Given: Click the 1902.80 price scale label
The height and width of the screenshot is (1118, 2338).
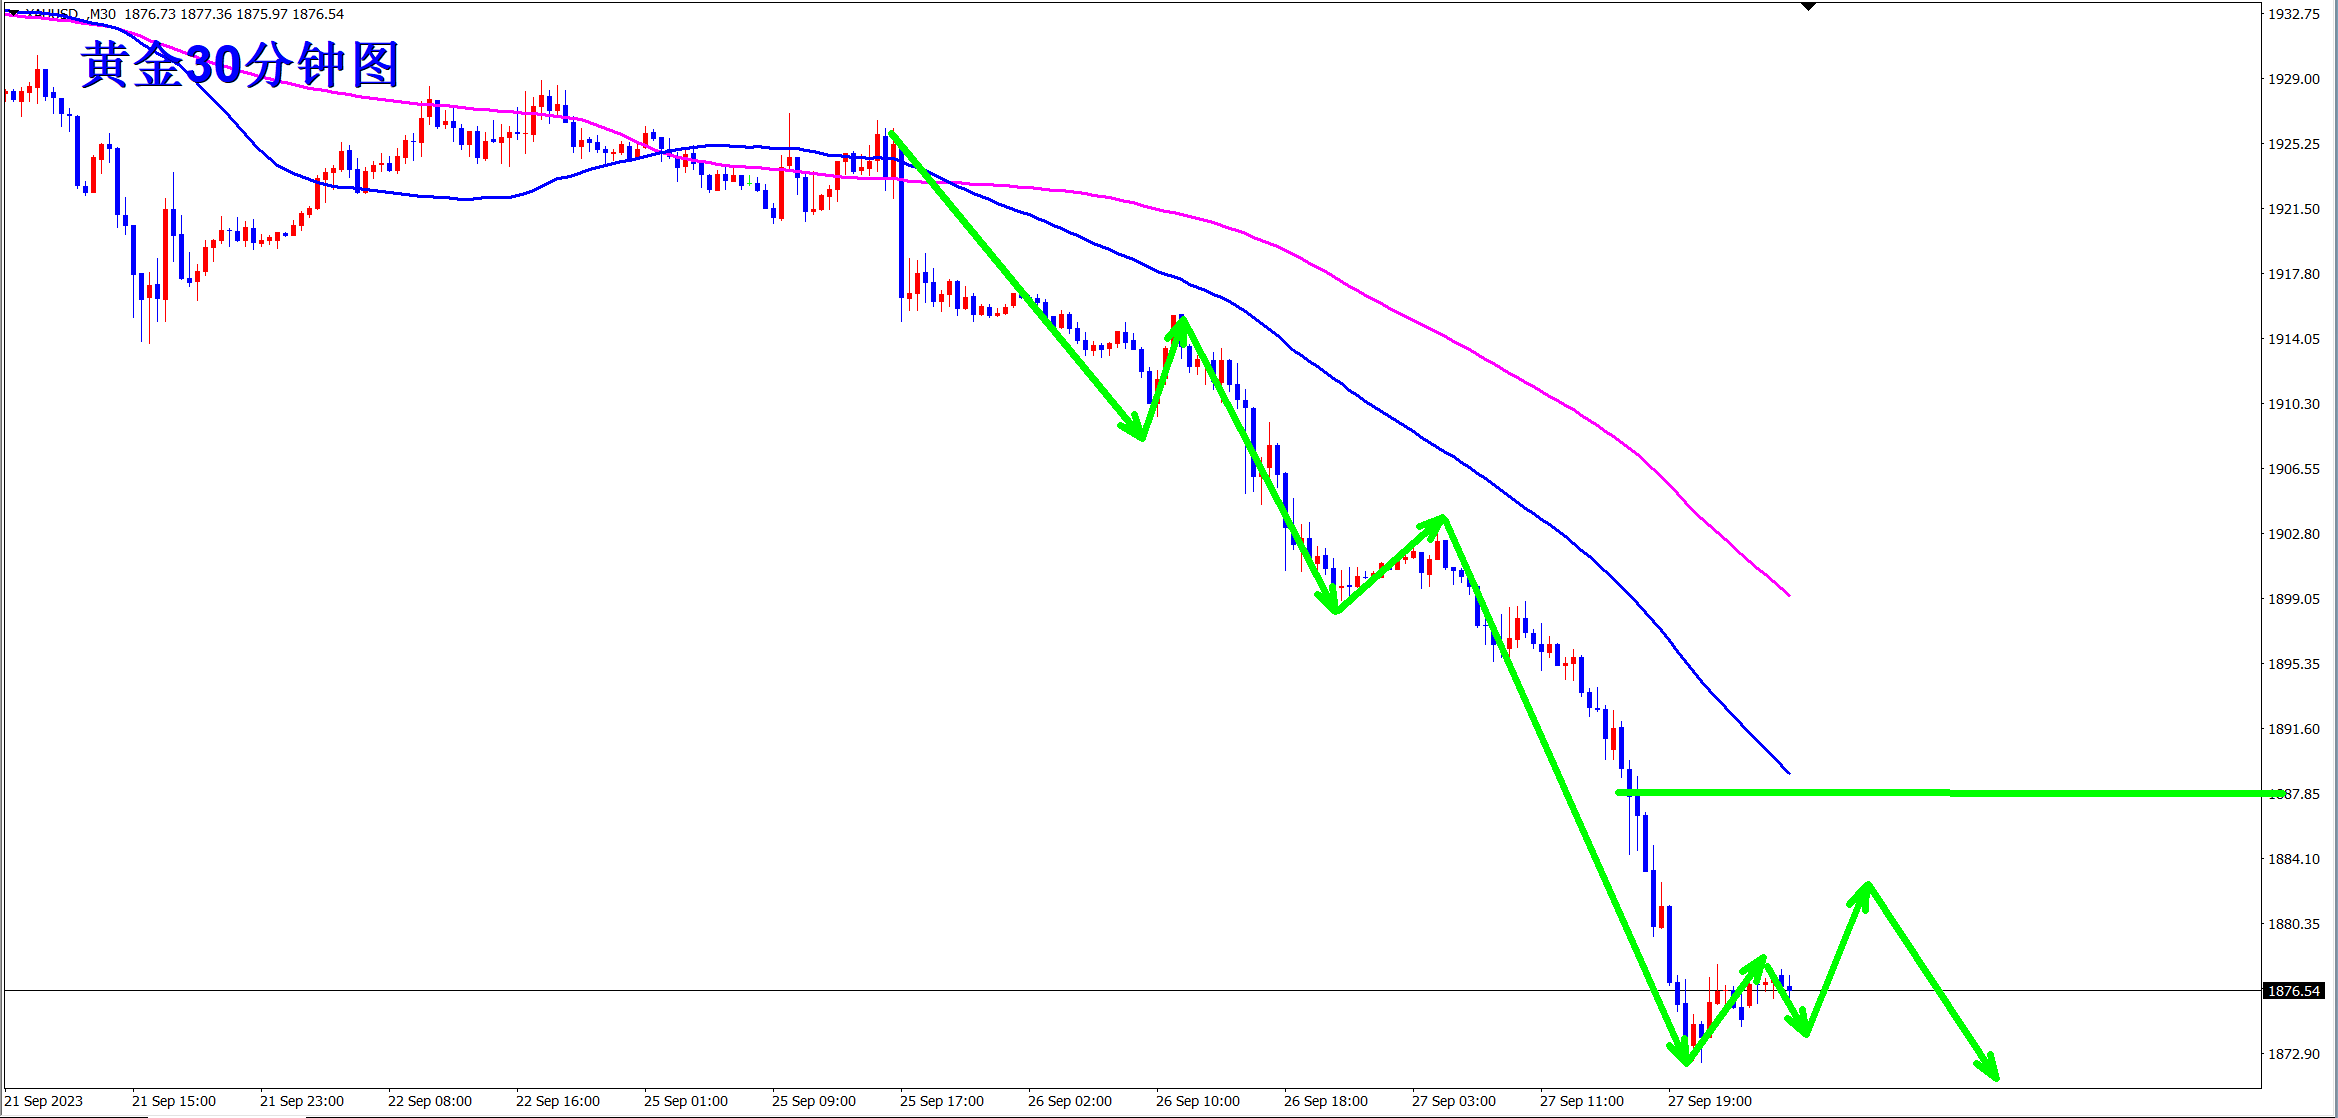Looking at the screenshot, I should point(2293,534).
